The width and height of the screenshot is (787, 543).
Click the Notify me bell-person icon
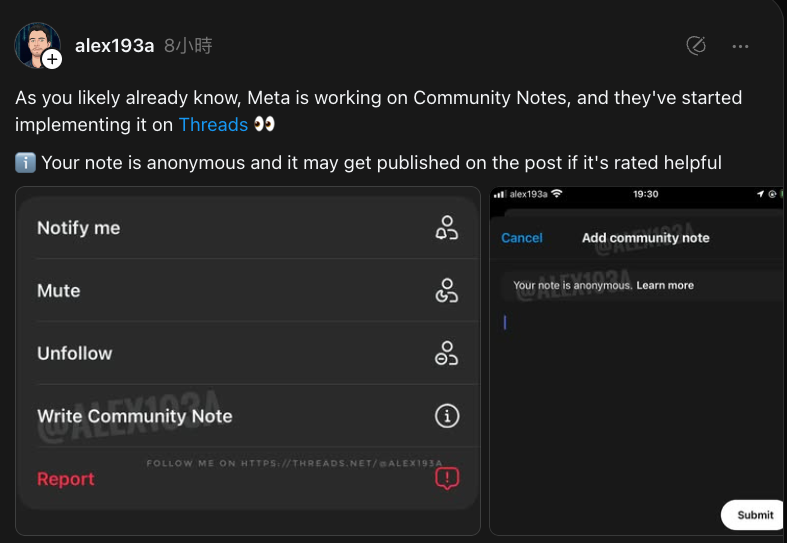click(446, 228)
